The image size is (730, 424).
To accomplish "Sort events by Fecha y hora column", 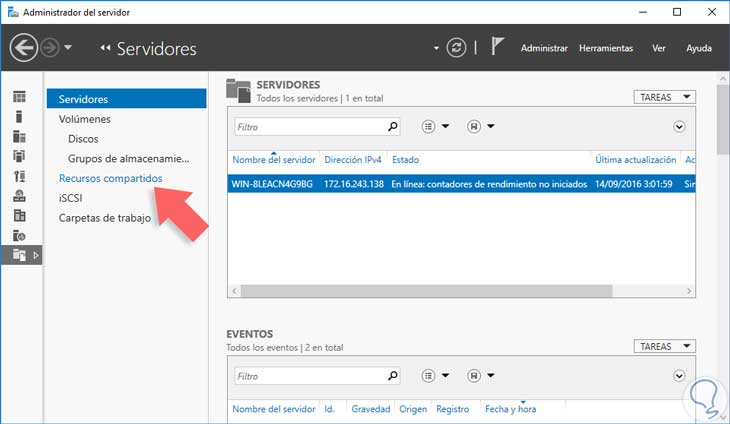I will pos(510,409).
